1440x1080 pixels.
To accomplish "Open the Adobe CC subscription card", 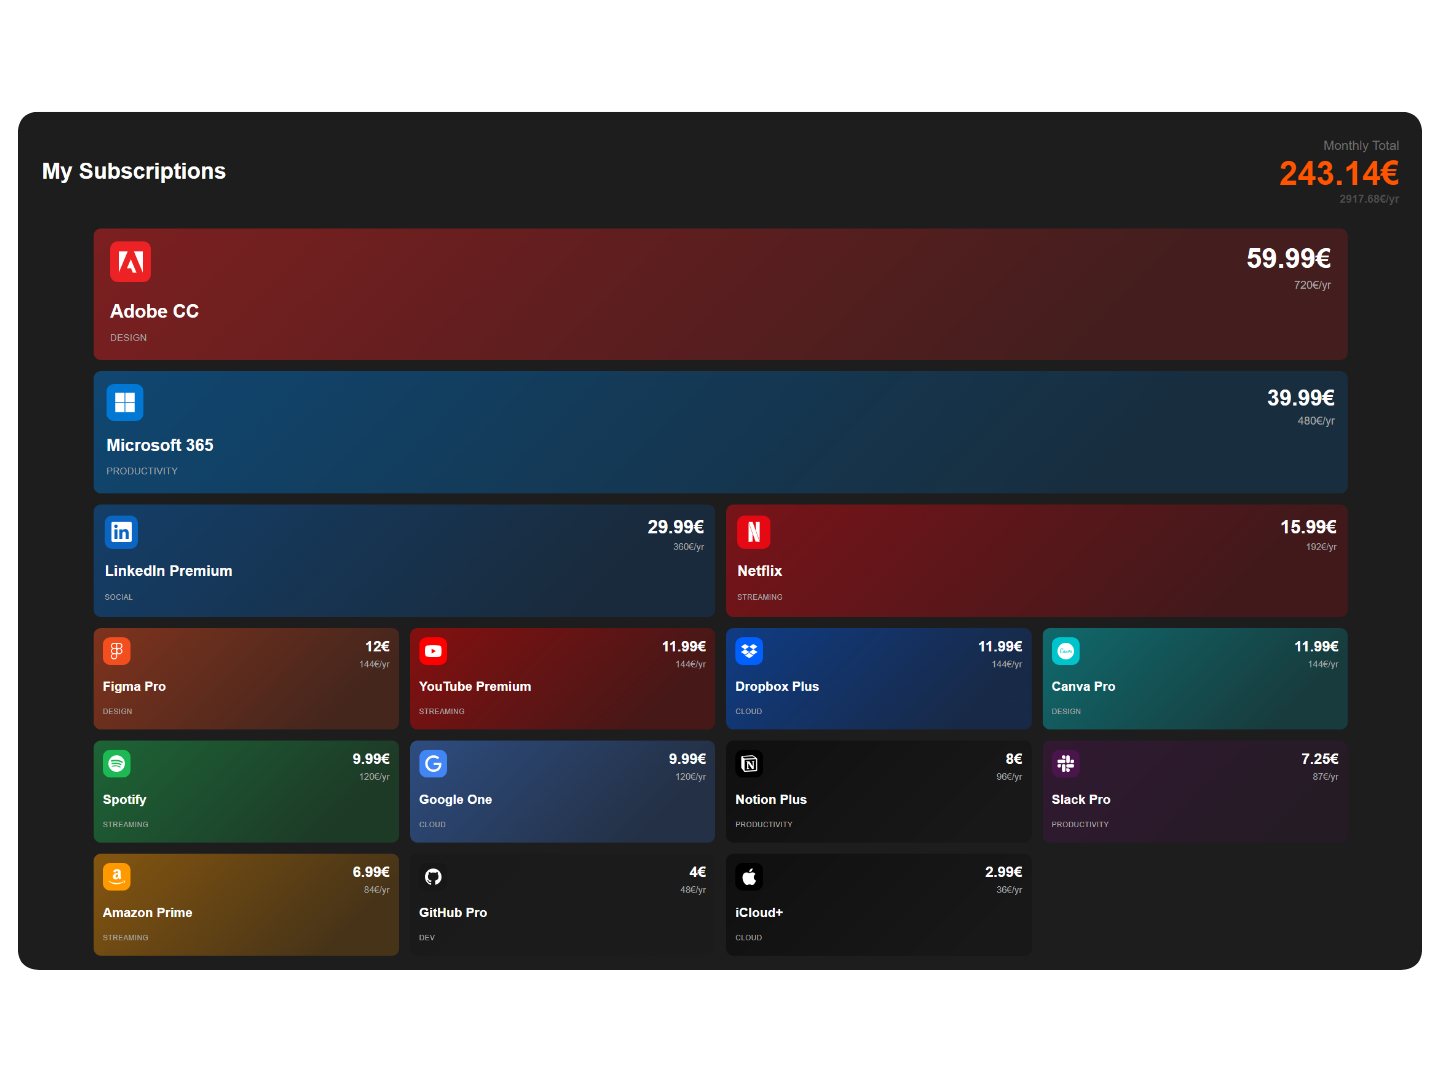I will (x=720, y=294).
